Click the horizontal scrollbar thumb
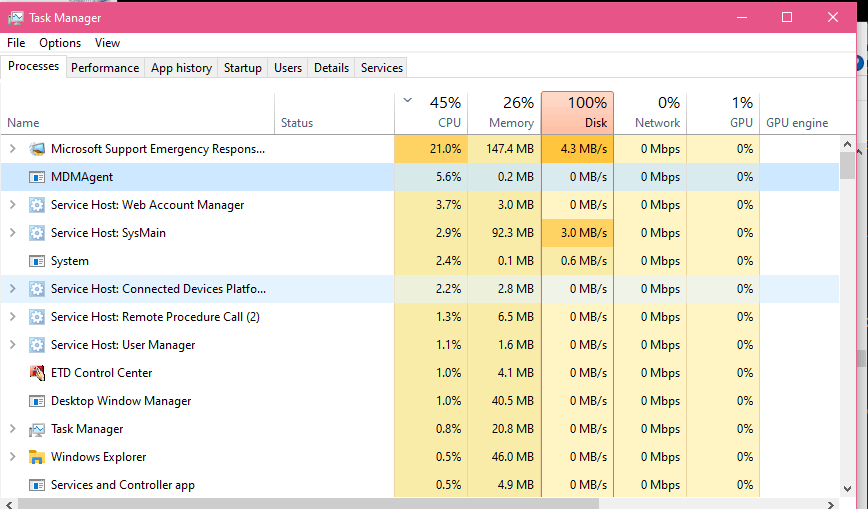The height and width of the screenshot is (509, 868). (x=308, y=504)
